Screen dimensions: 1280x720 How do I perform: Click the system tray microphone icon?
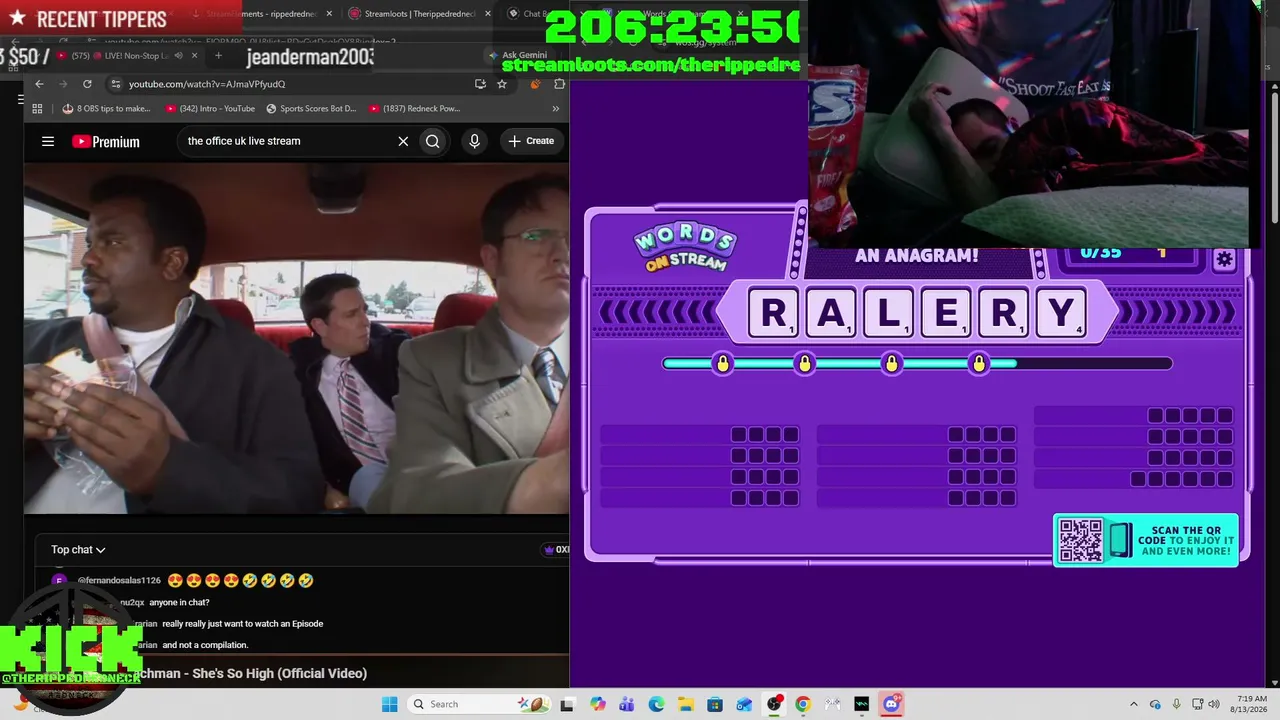pos(1177,704)
